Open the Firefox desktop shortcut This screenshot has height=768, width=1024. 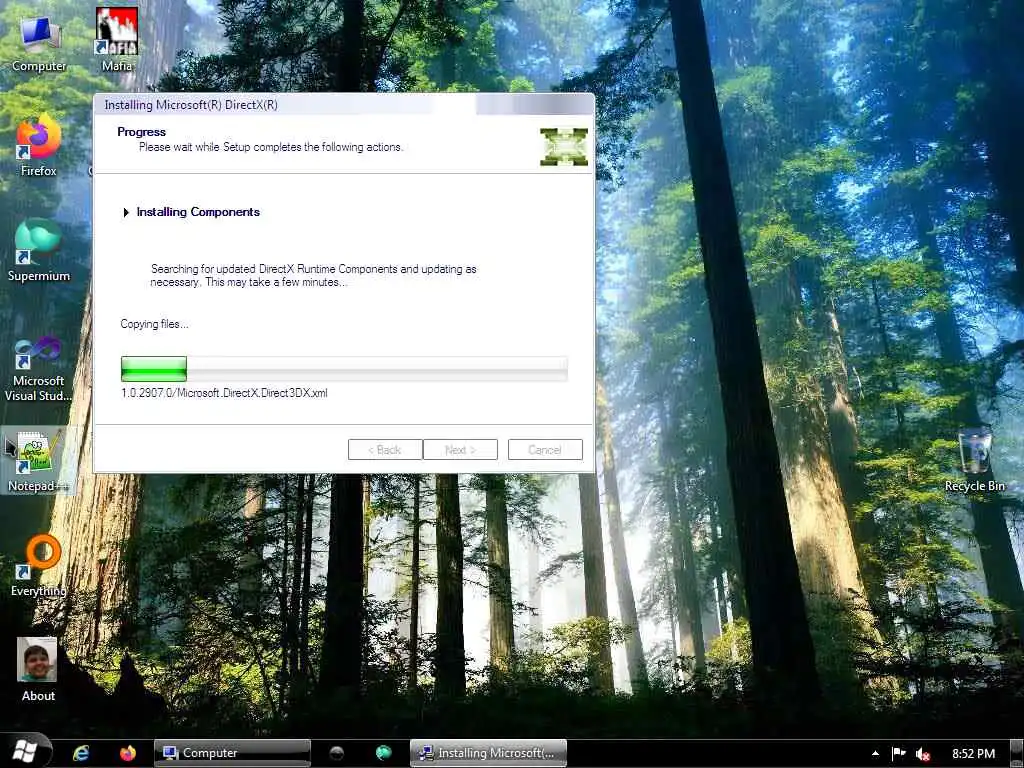point(39,145)
